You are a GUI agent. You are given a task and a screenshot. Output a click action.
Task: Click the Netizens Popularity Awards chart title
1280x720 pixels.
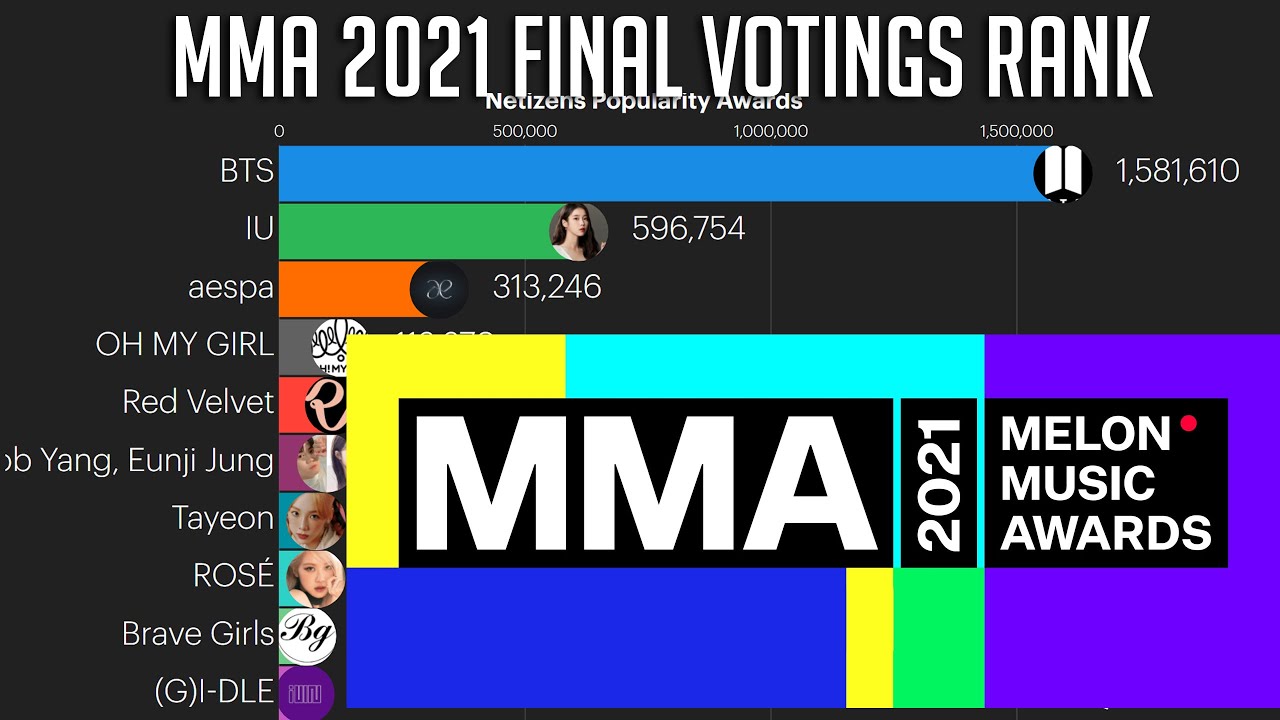tap(644, 101)
